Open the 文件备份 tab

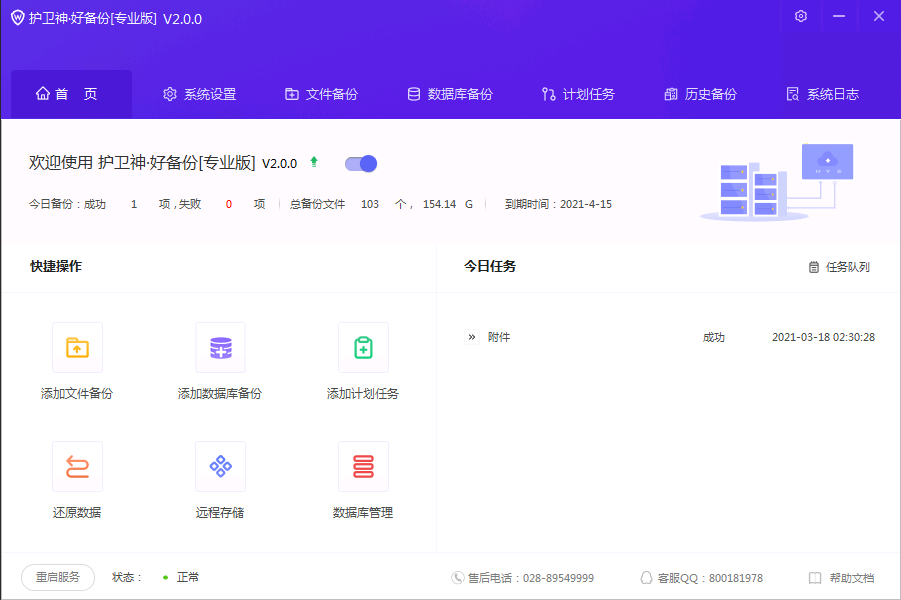click(x=321, y=95)
